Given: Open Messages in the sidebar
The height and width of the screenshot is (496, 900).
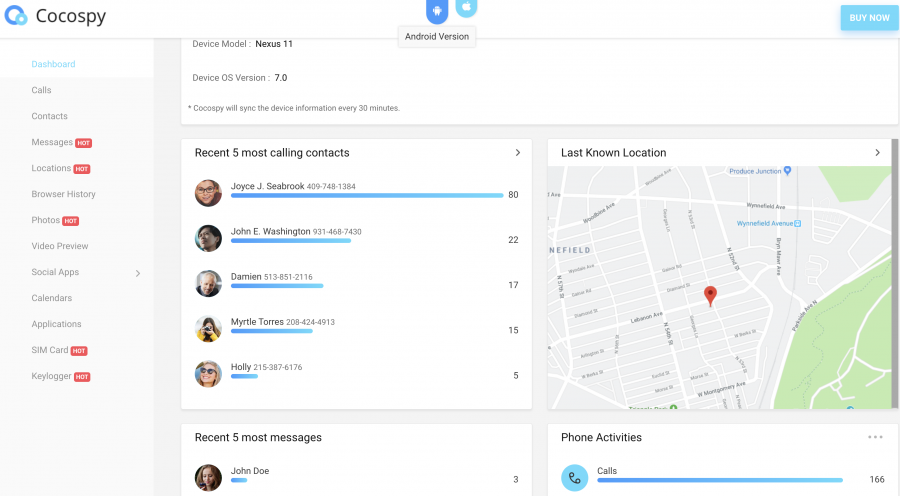Looking at the screenshot, I should (x=52, y=142).
